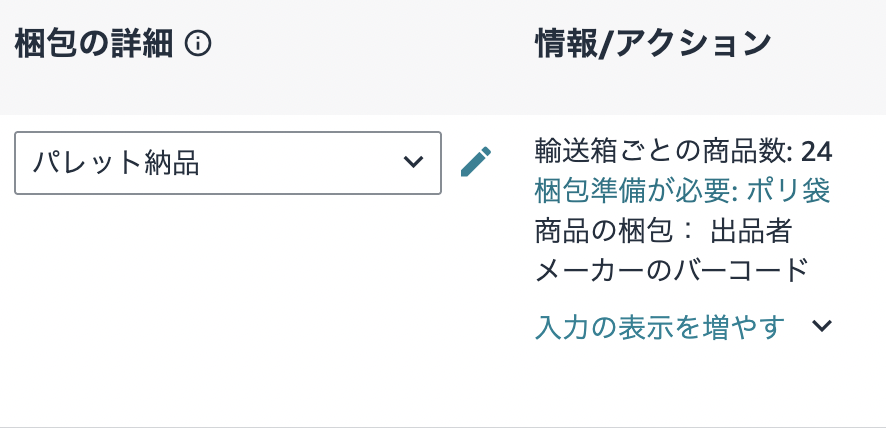Click the pencil edit icon

[476, 162]
